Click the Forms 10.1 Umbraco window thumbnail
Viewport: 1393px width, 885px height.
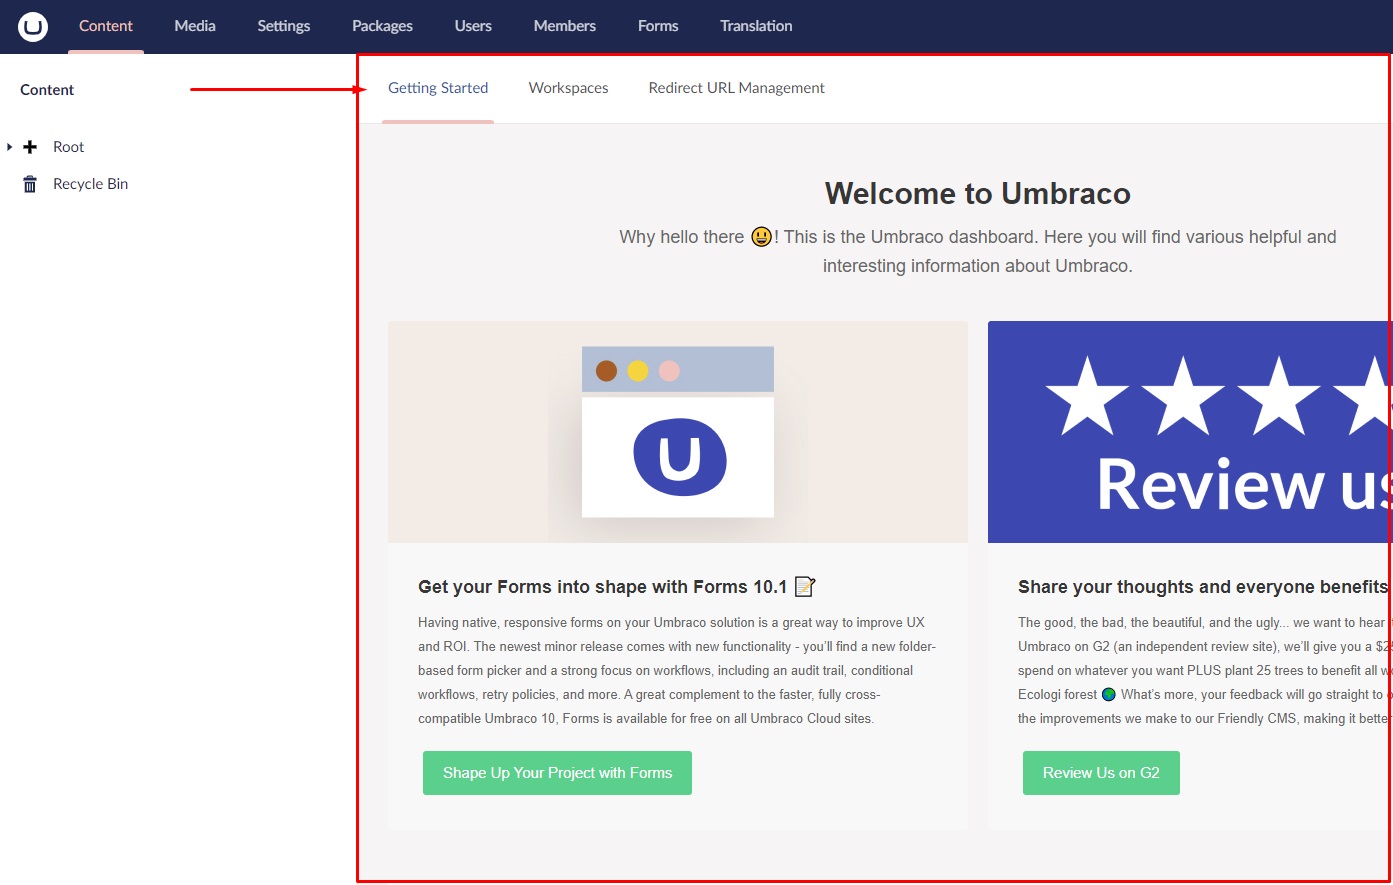point(678,432)
